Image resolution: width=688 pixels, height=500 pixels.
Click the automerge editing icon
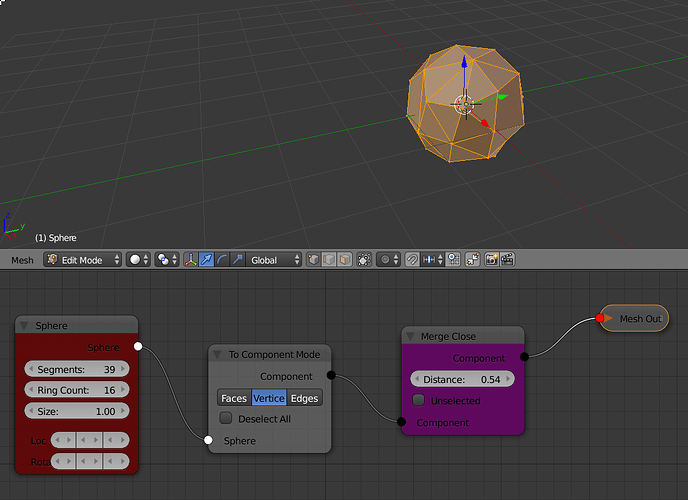473,260
